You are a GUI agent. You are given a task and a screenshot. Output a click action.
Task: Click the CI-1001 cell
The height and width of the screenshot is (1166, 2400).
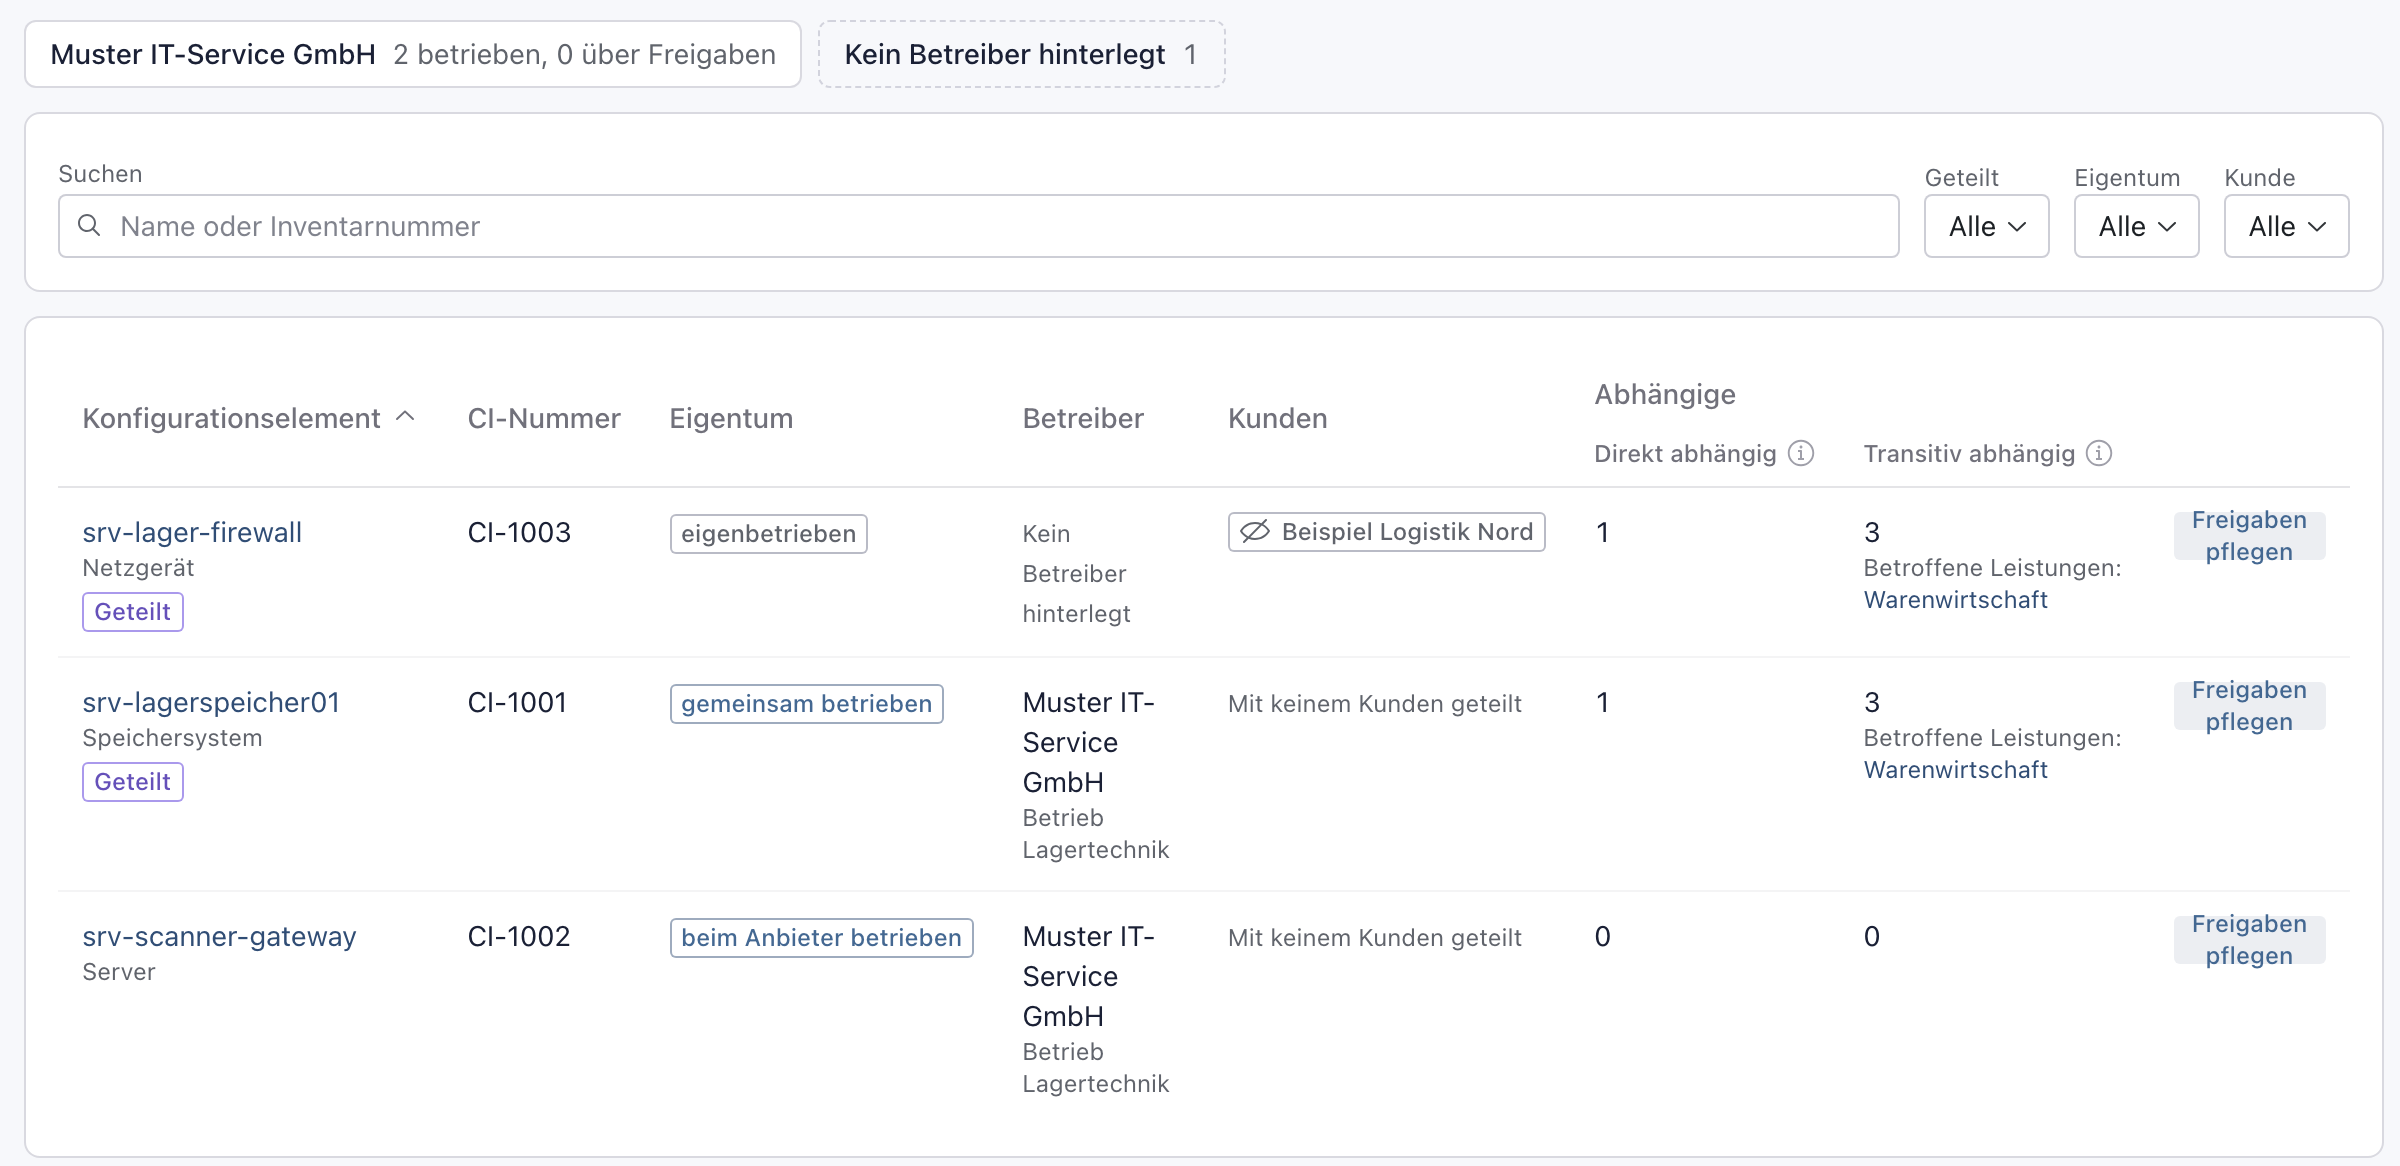pos(517,702)
